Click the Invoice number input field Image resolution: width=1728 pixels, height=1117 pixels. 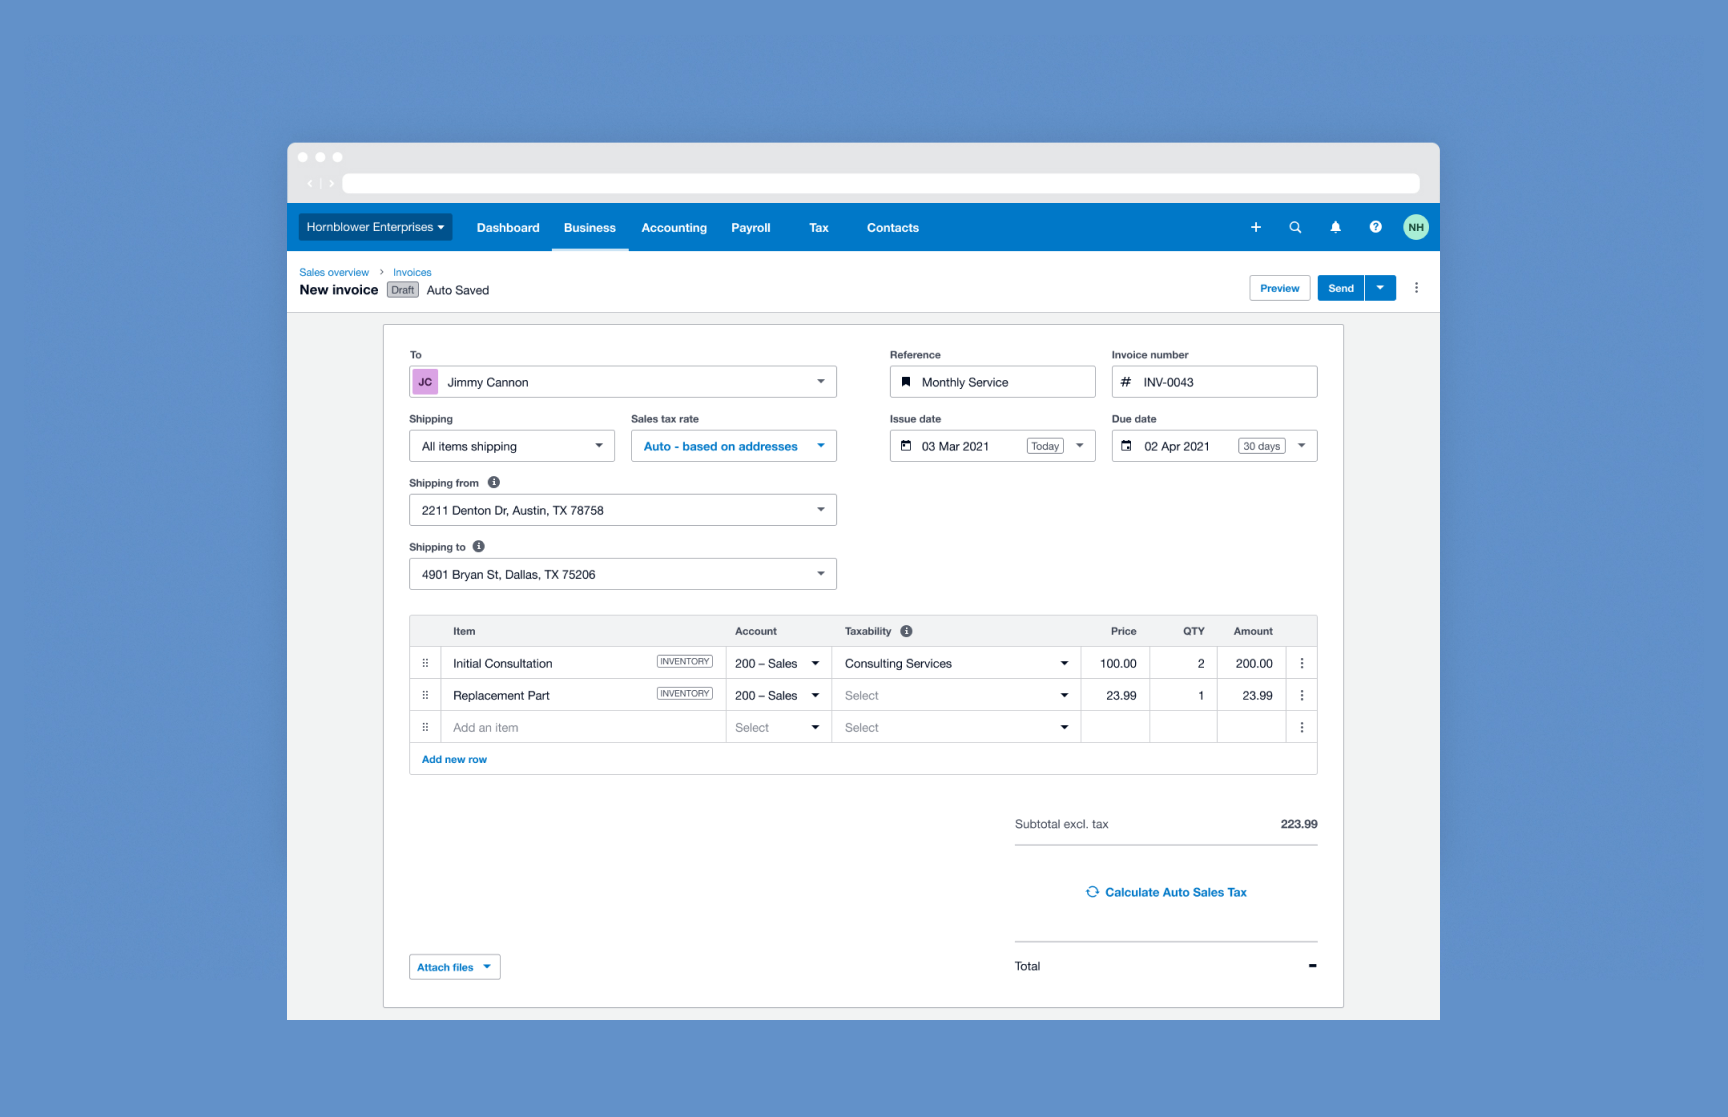point(1225,383)
